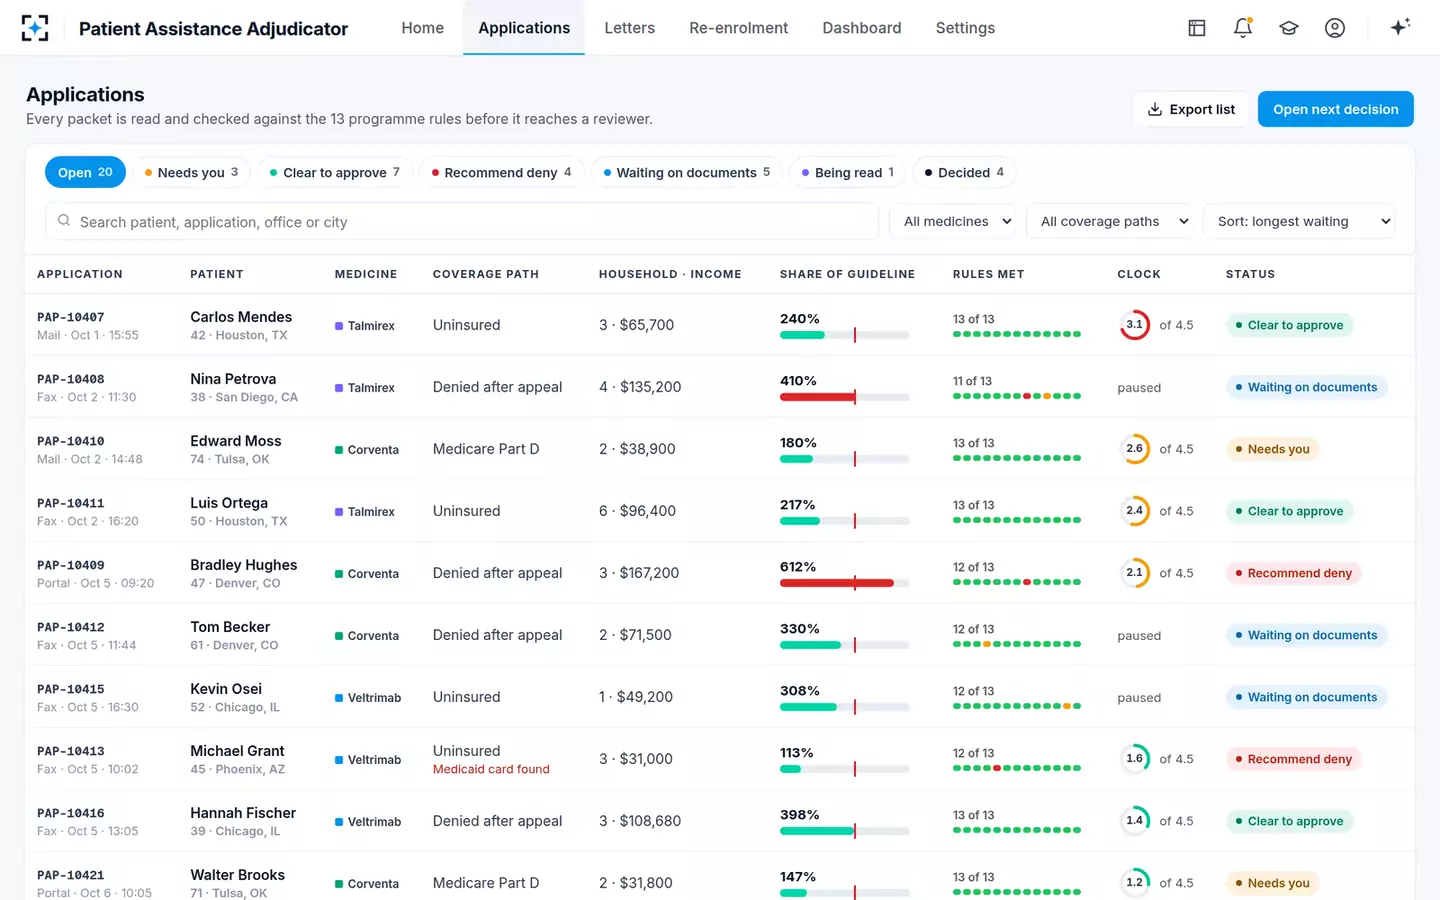Click the 2.6 clock ring for Edward Moss
The image size is (1440, 900).
(x=1134, y=449)
